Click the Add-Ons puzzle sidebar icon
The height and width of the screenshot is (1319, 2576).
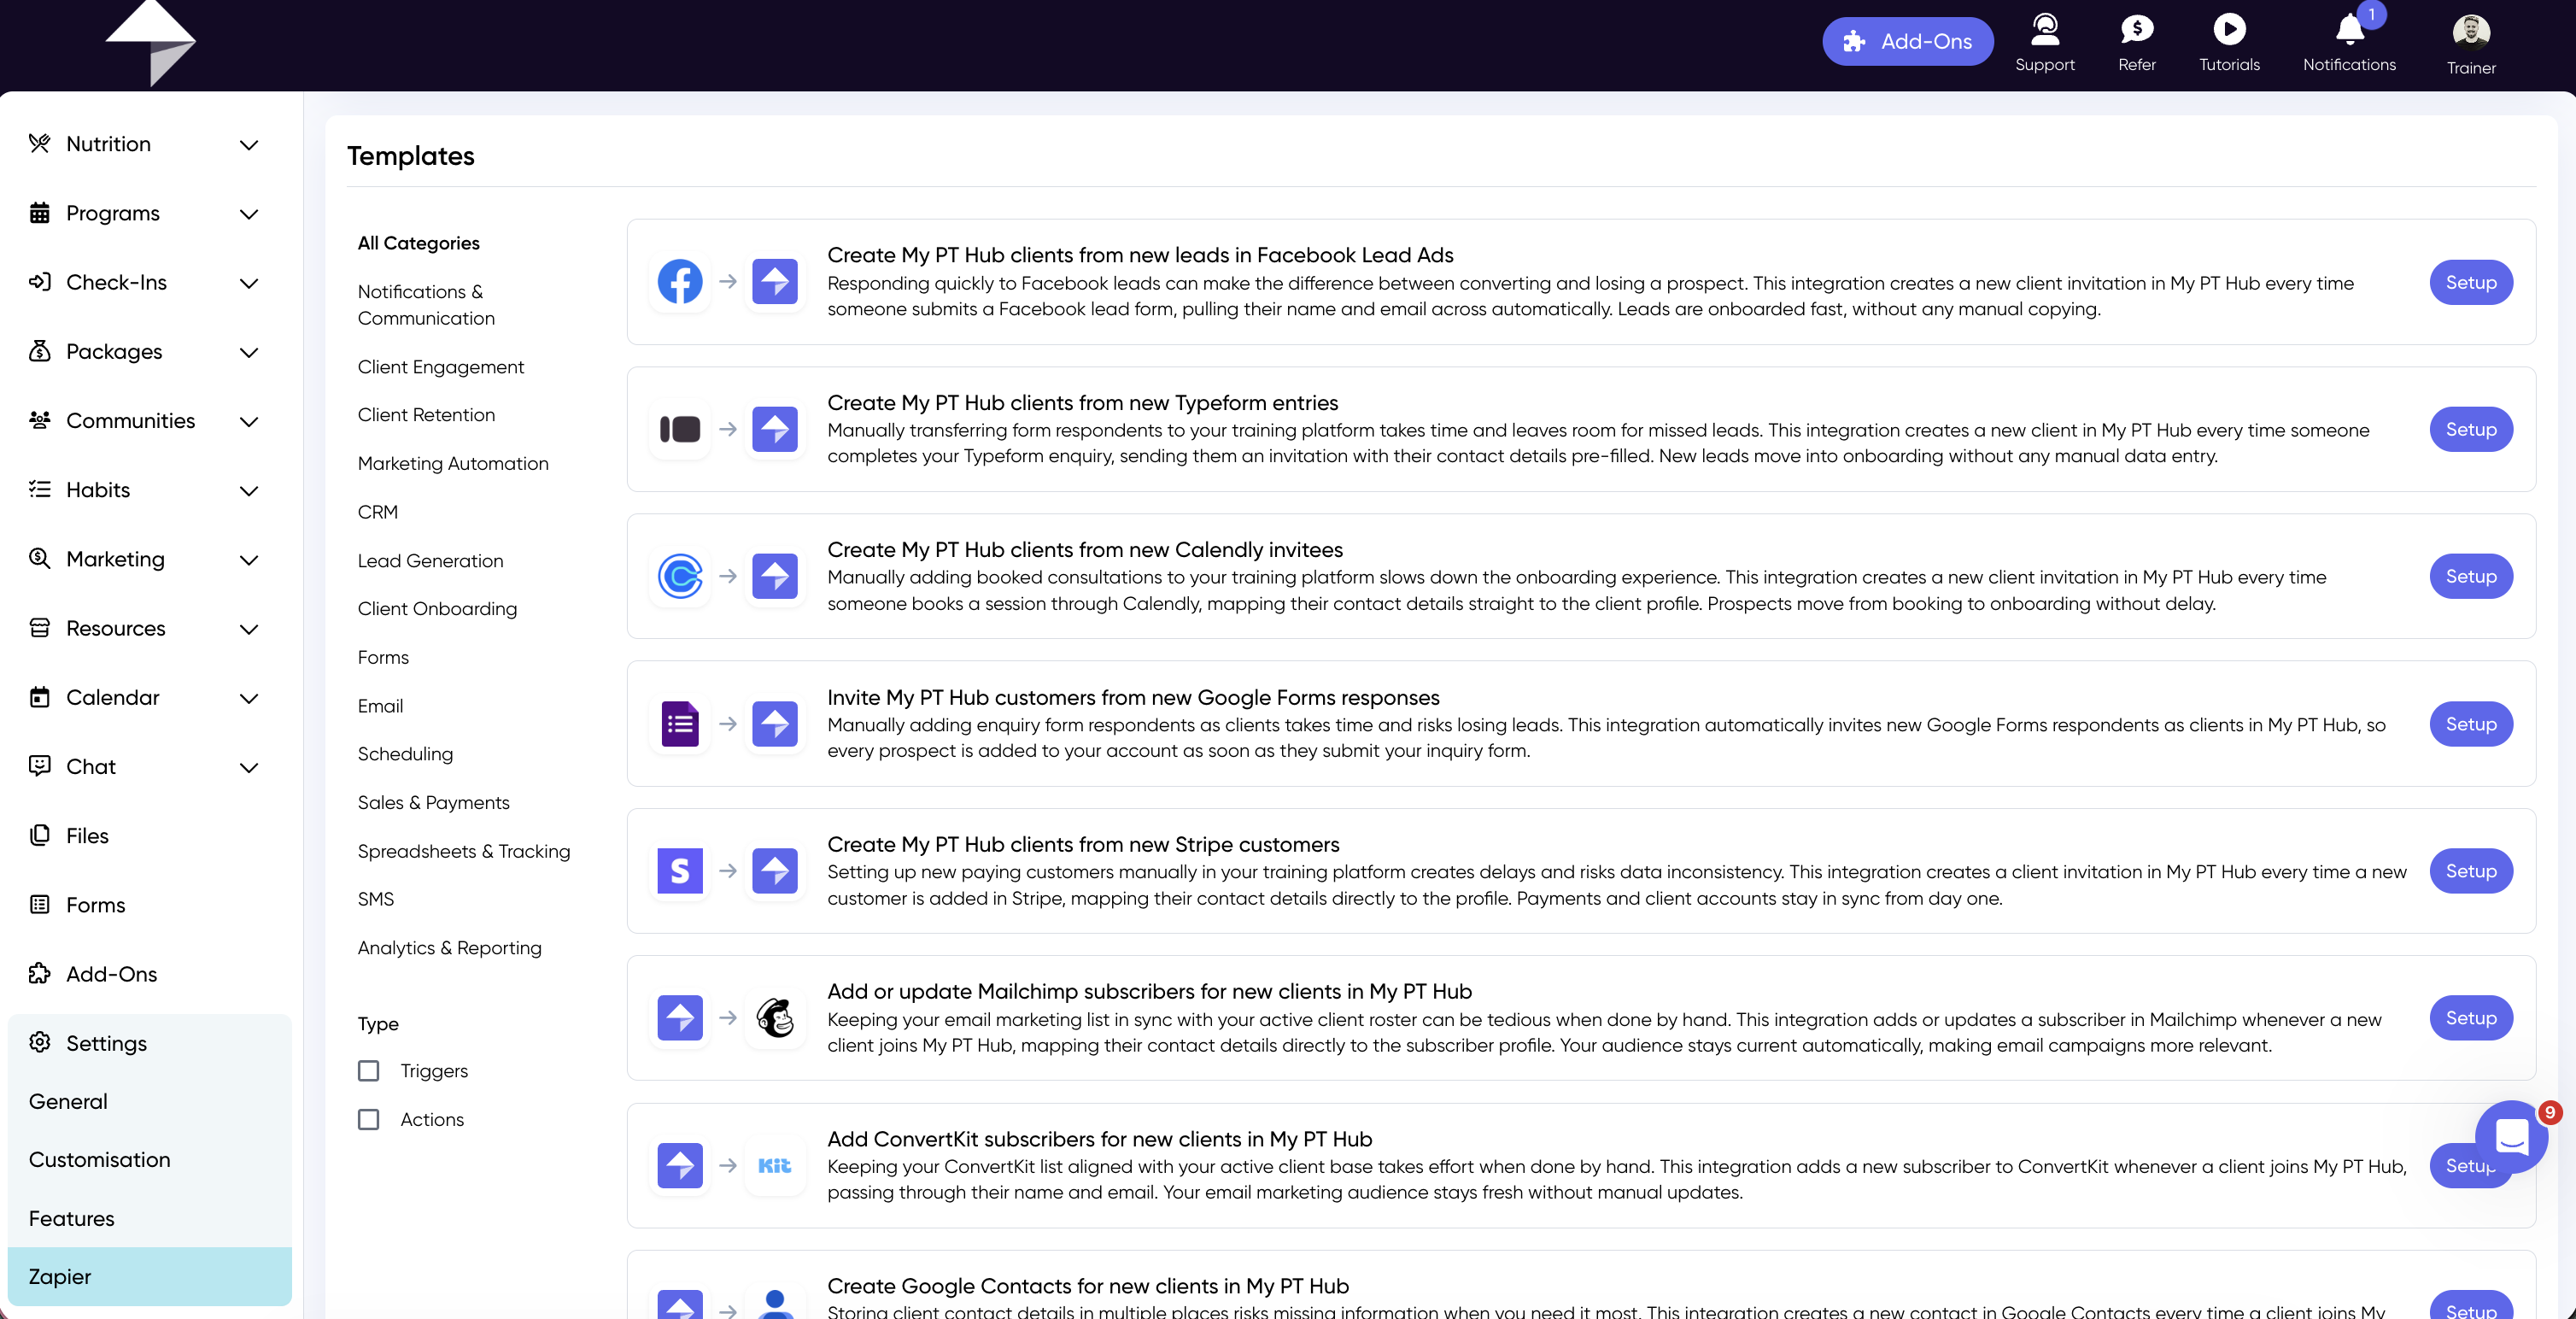(40, 973)
